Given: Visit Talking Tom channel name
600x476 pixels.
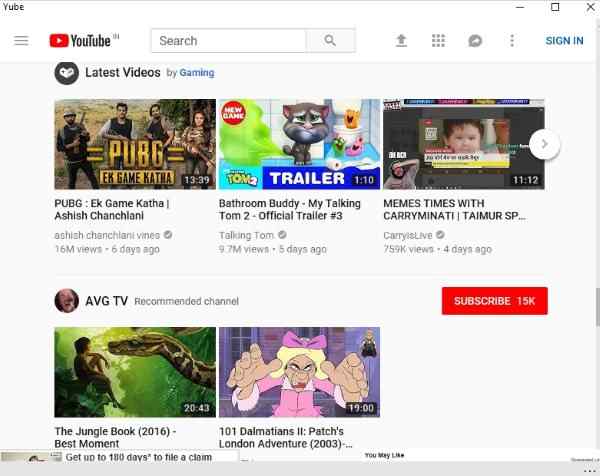Looking at the screenshot, I should 246,235.
